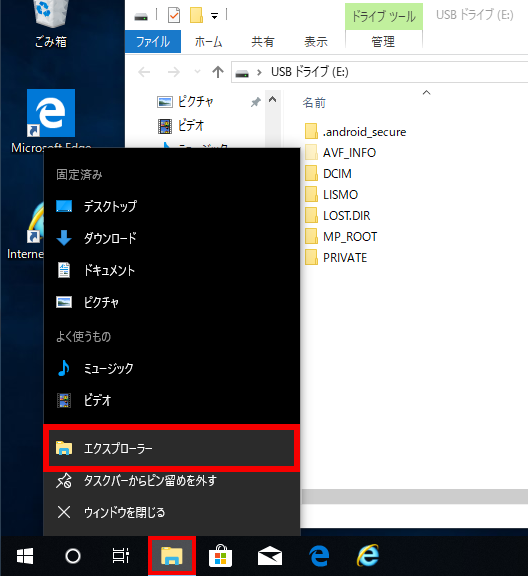Screen dimensions: 528x576
Task: Click the Back navigation arrow
Action: (x=144, y=72)
